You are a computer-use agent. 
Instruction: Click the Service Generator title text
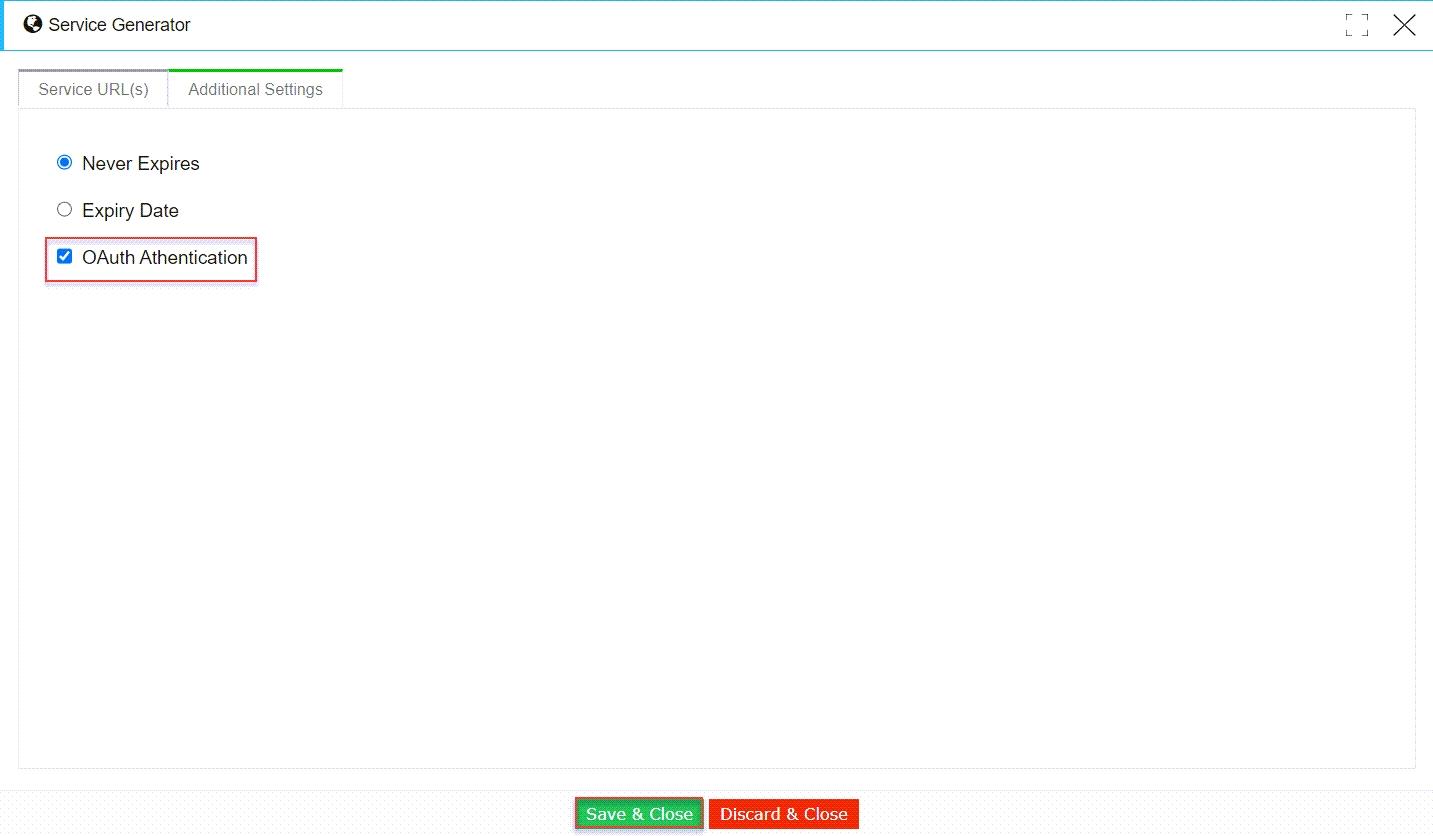(119, 25)
